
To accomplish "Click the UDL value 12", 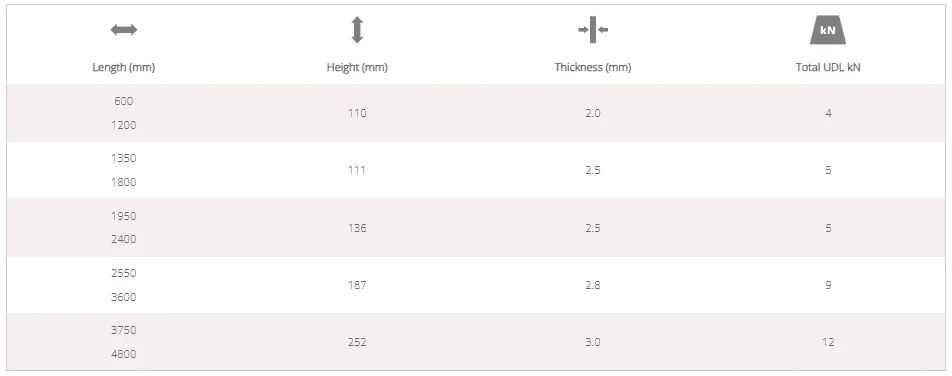I will point(828,342).
